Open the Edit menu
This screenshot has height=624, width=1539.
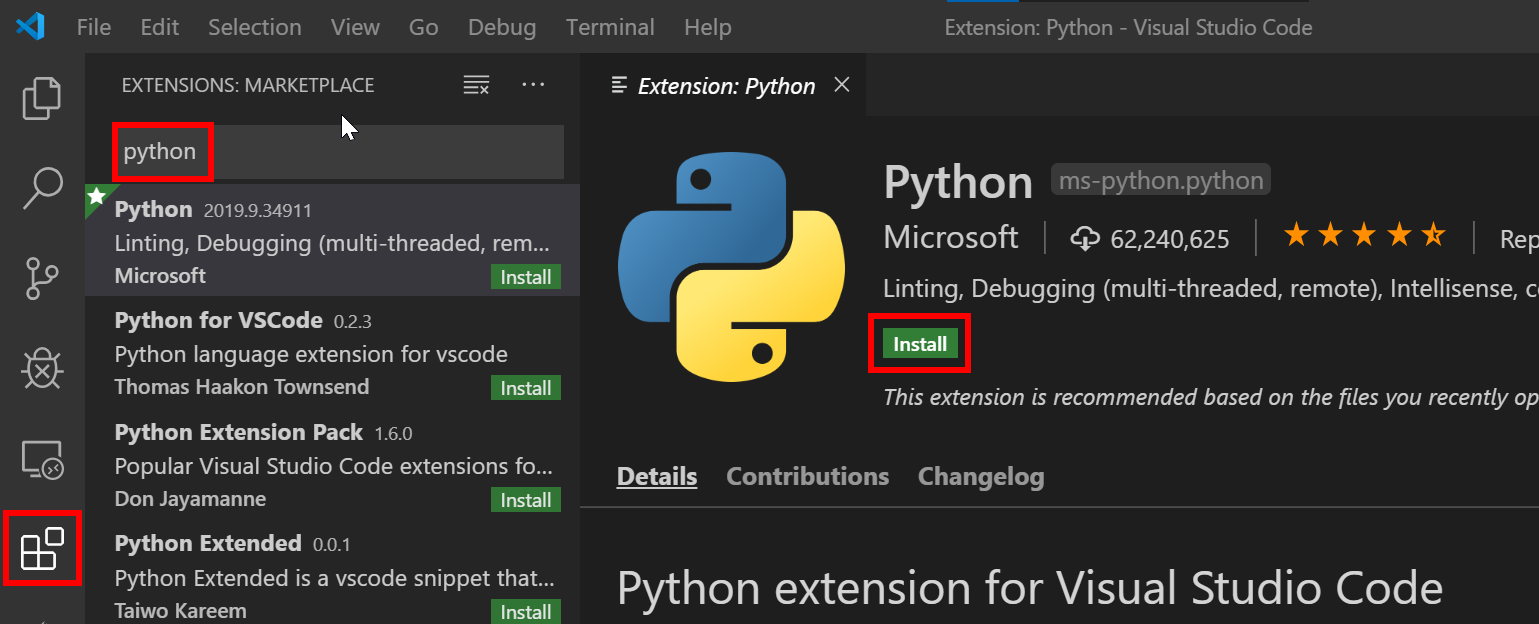[x=159, y=27]
